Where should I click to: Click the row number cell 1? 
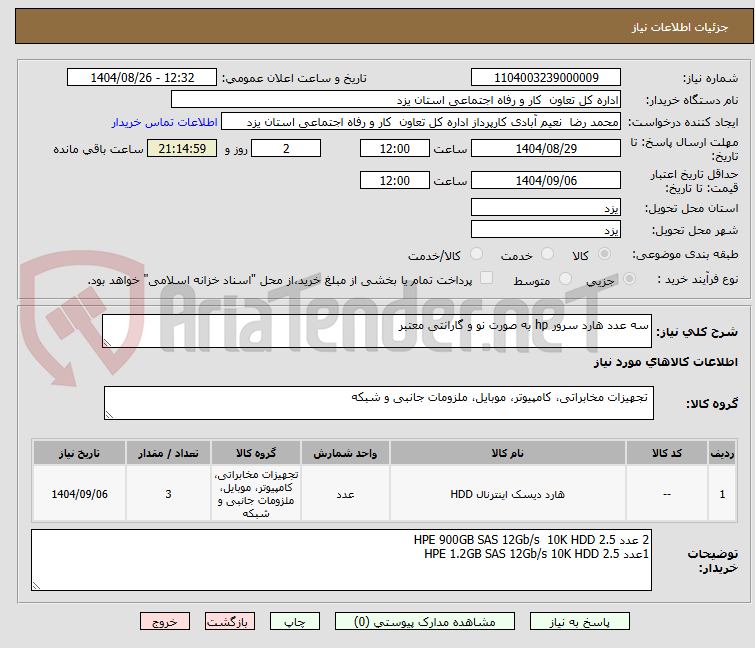pyautogui.click(x=722, y=494)
